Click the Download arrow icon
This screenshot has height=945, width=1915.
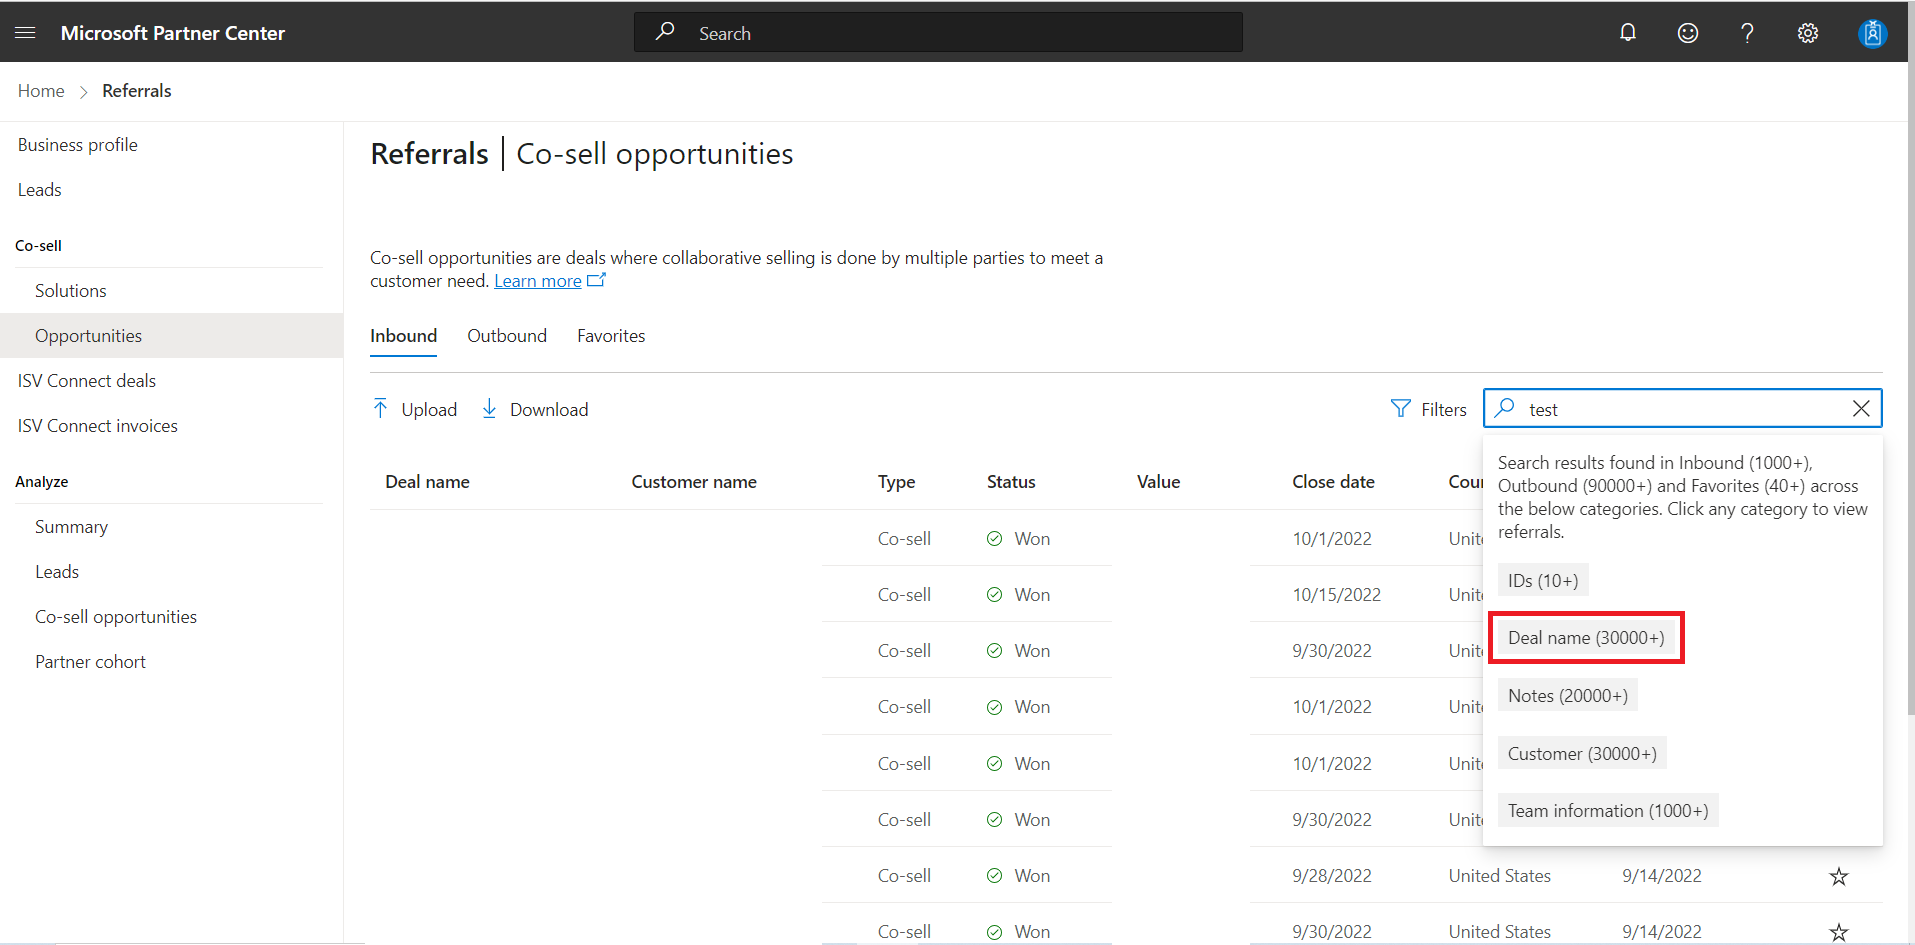(489, 408)
